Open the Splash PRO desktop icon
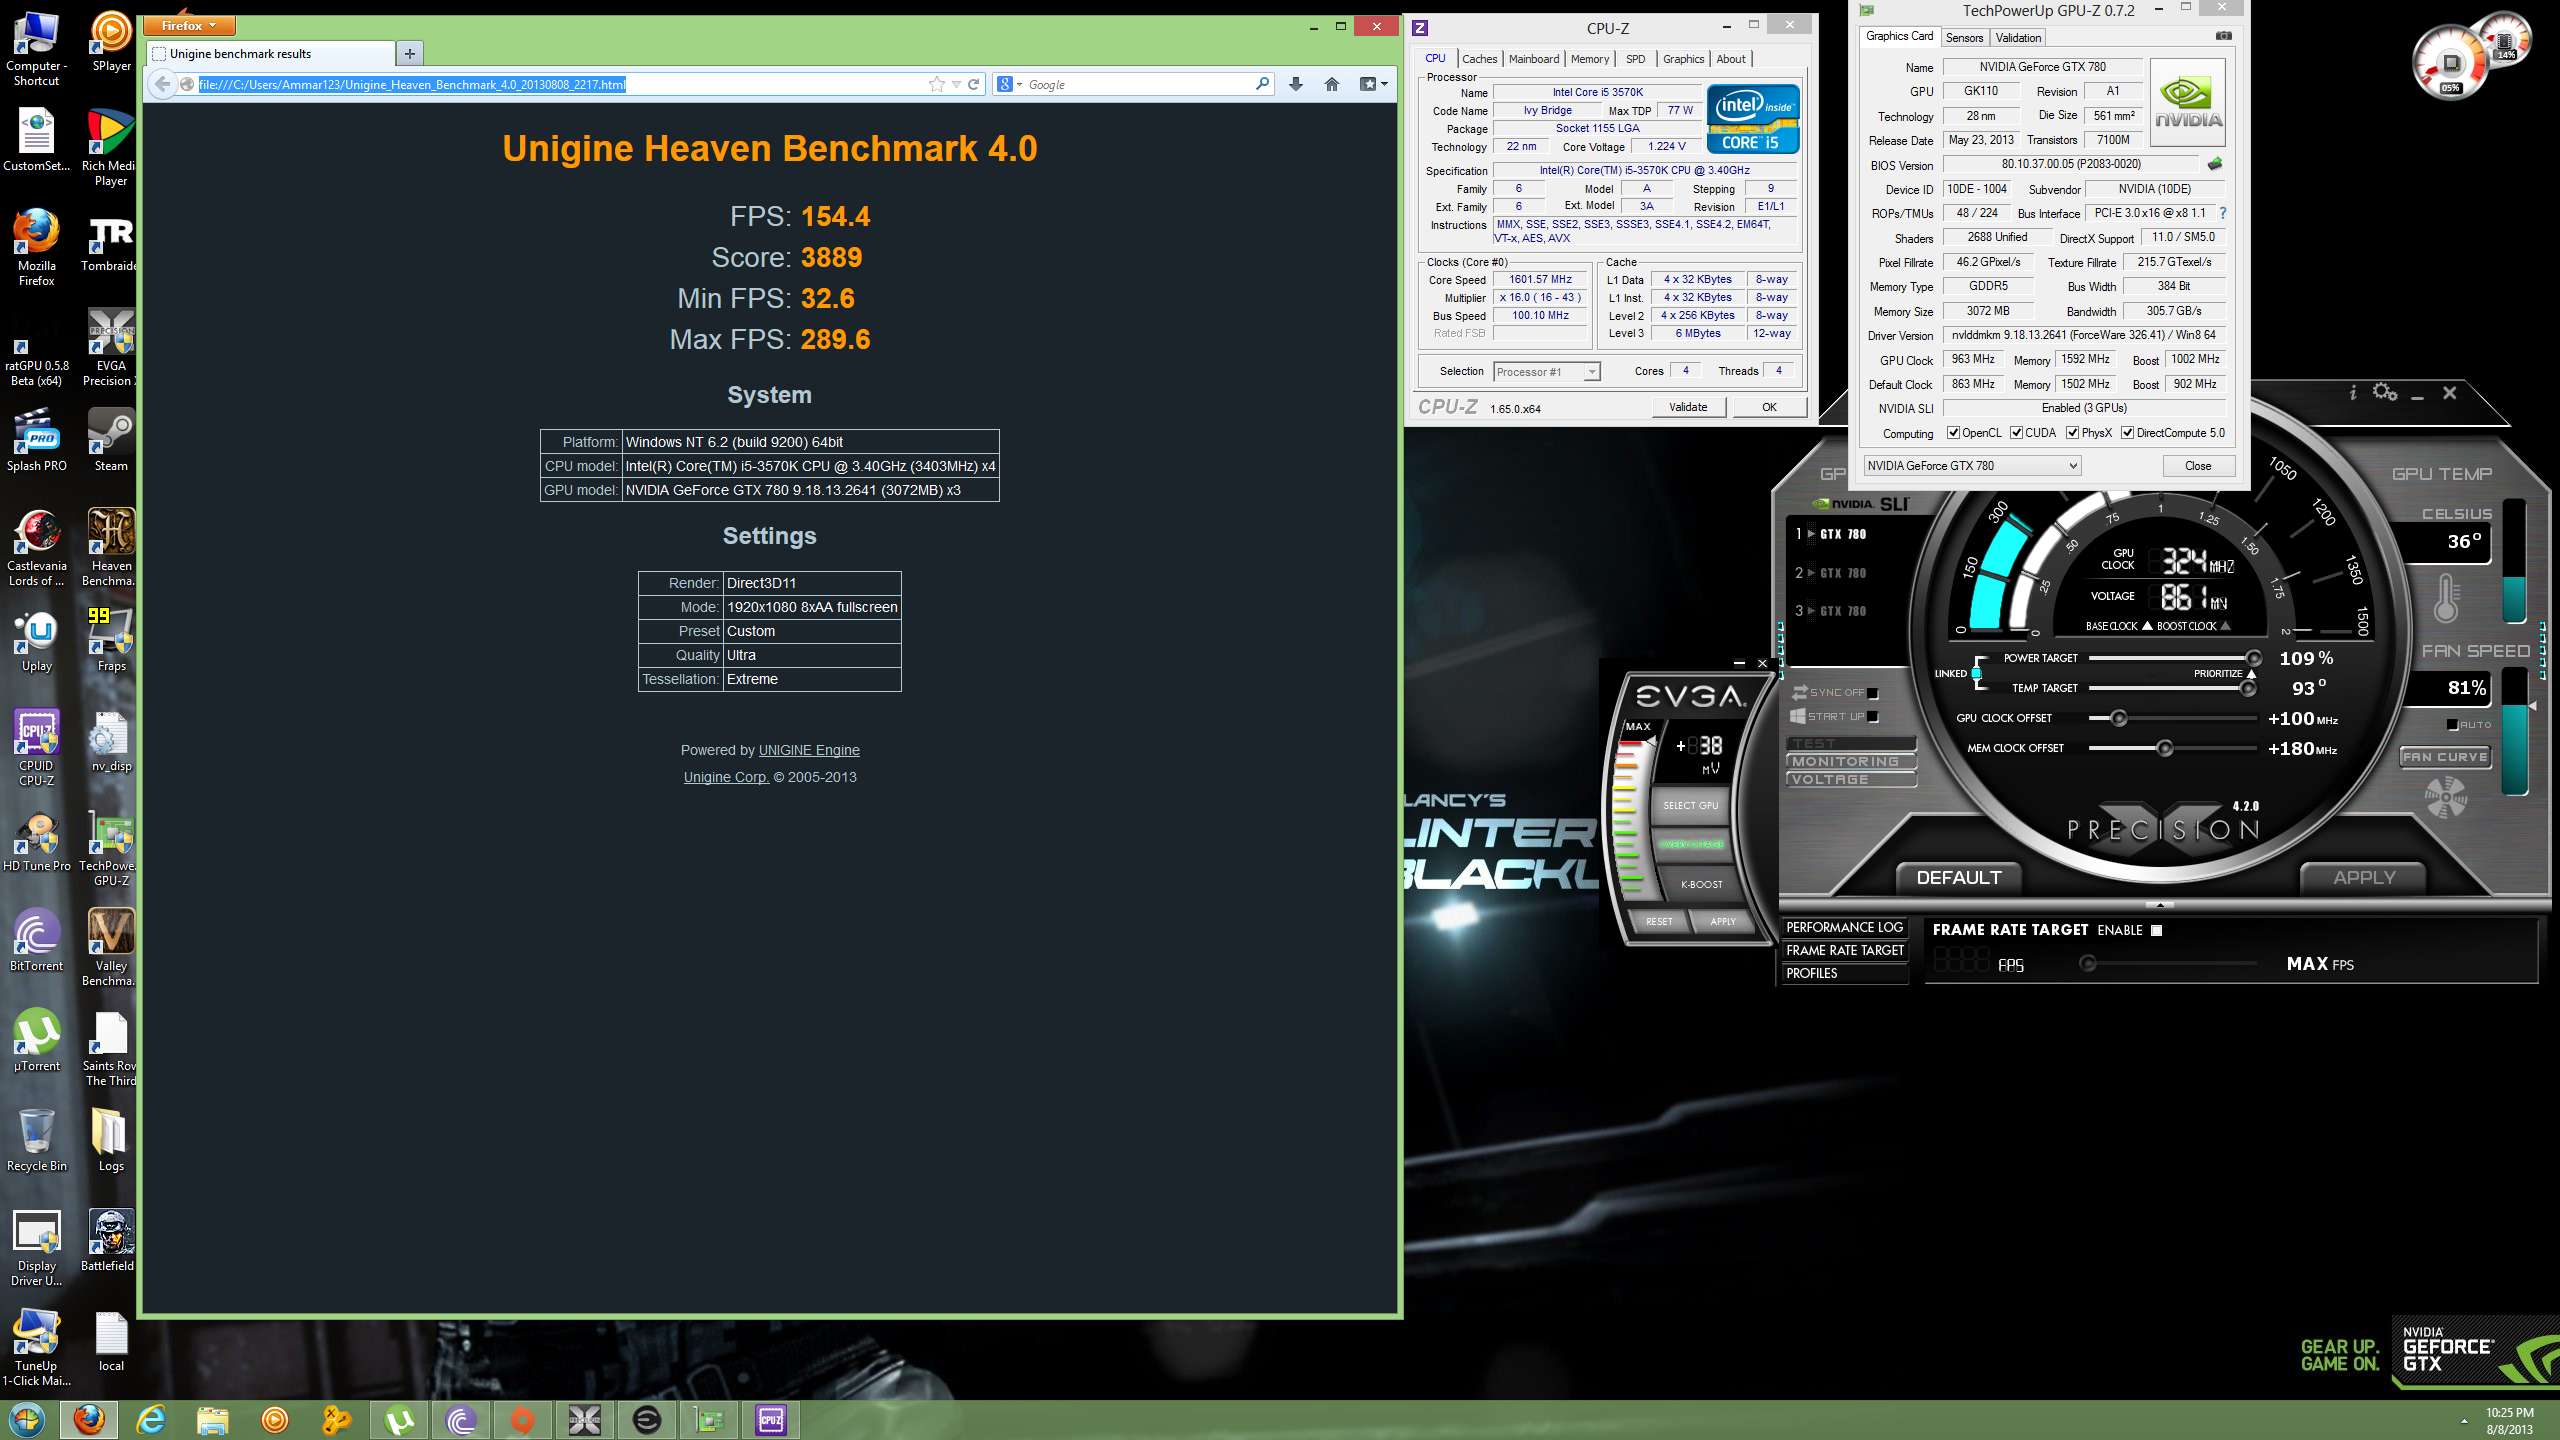This screenshot has width=2560, height=1440. pos(37,438)
